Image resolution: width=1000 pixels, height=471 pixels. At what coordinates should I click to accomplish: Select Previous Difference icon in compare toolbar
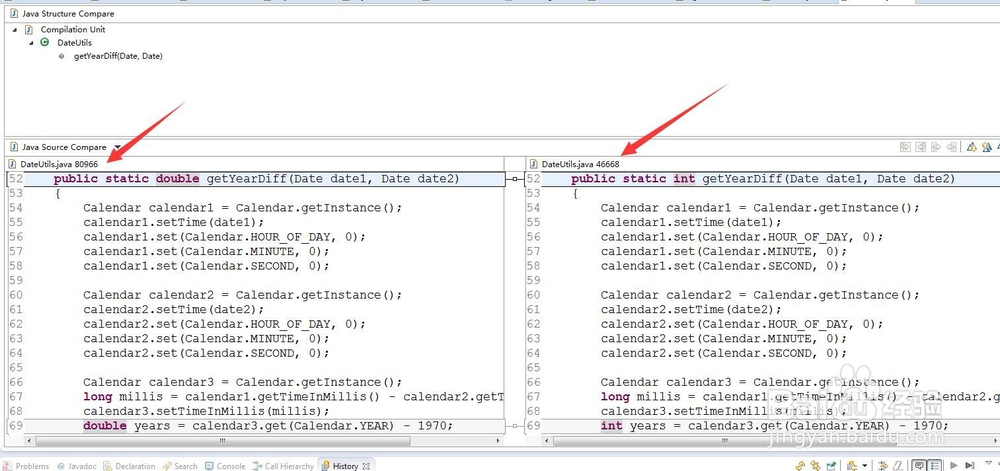click(x=987, y=147)
